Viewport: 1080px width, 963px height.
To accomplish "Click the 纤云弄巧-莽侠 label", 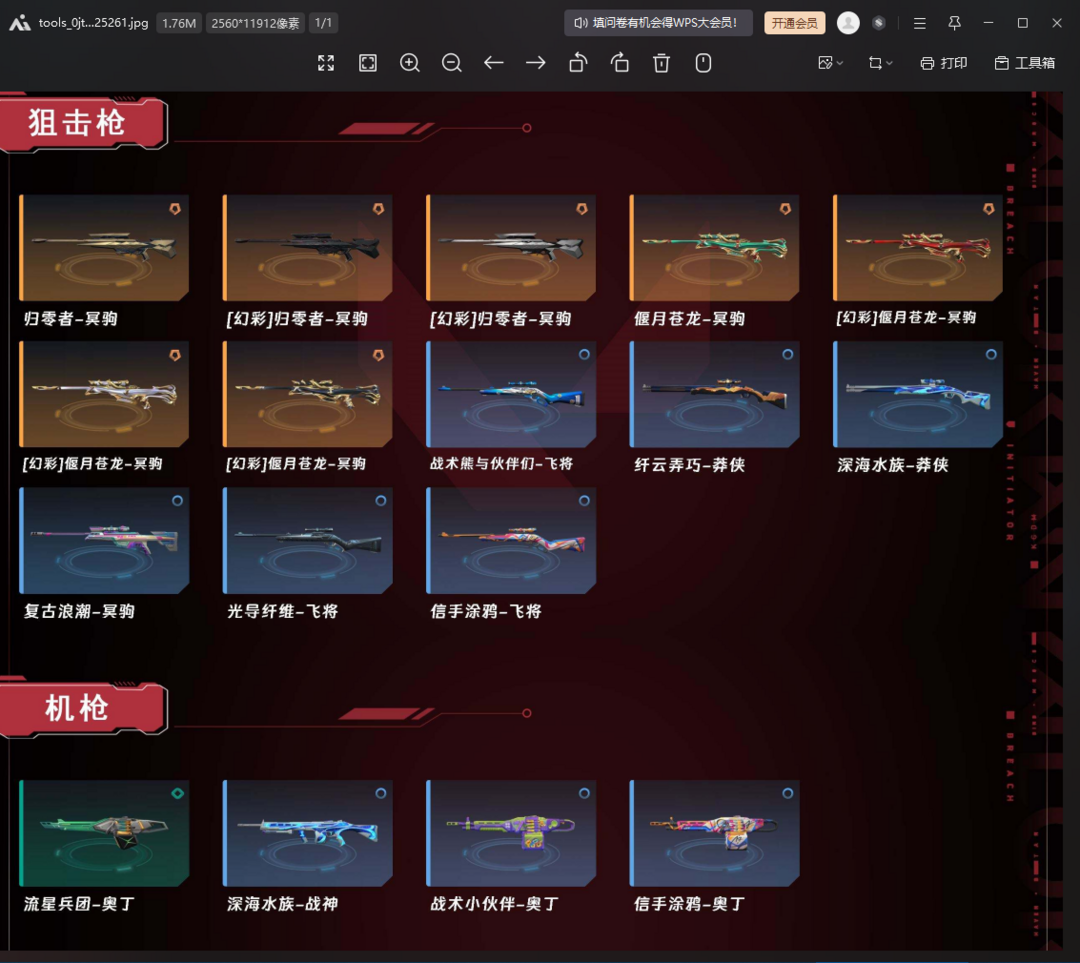I will (x=689, y=465).
